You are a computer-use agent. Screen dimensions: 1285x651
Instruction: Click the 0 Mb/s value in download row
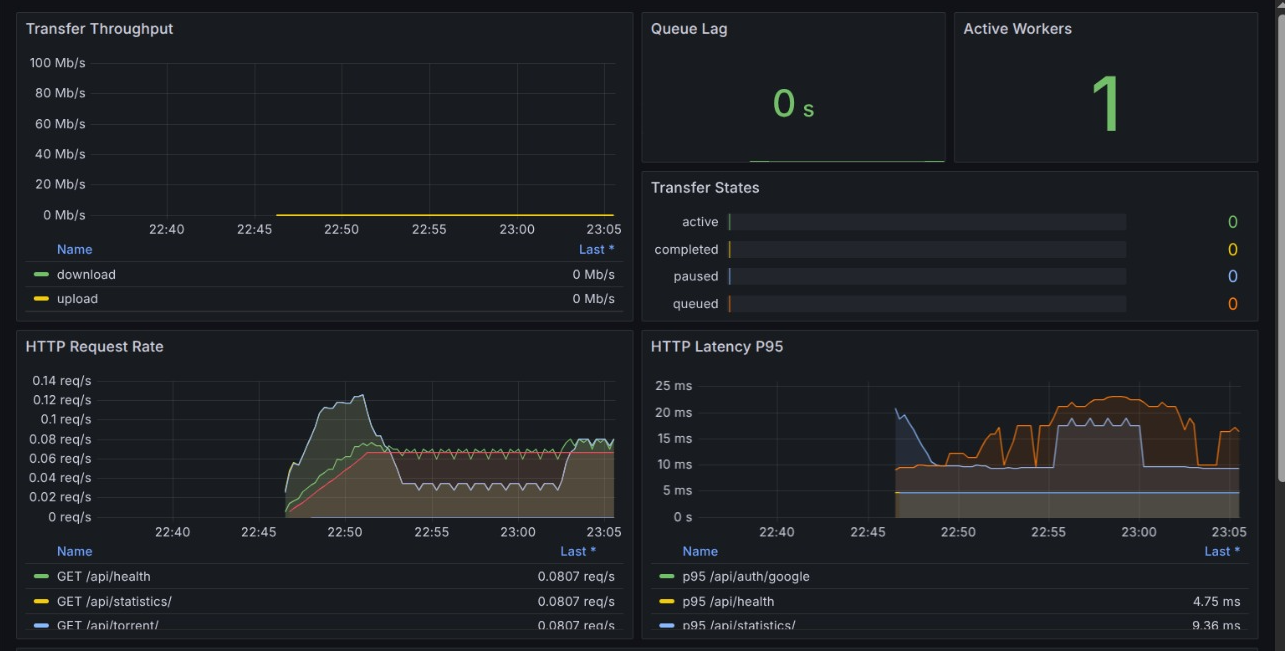(594, 274)
